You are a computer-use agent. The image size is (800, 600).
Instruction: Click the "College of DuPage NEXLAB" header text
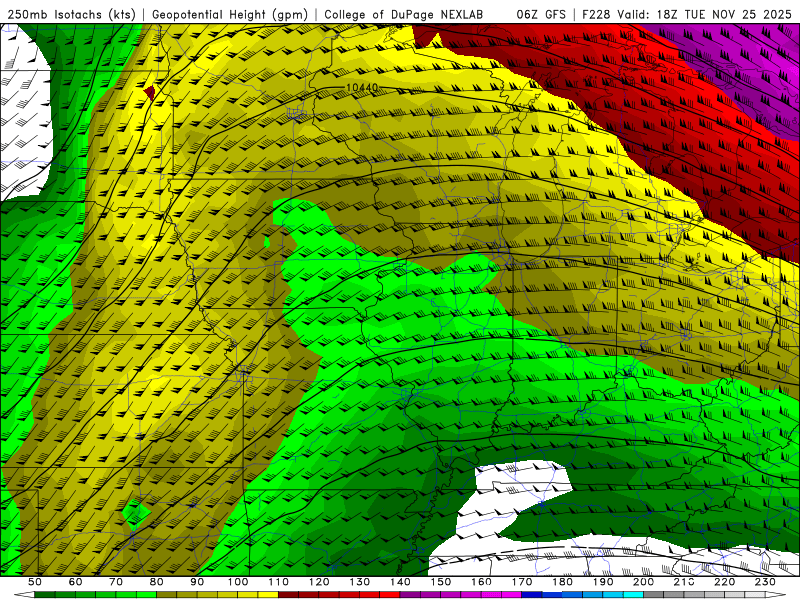404,15
